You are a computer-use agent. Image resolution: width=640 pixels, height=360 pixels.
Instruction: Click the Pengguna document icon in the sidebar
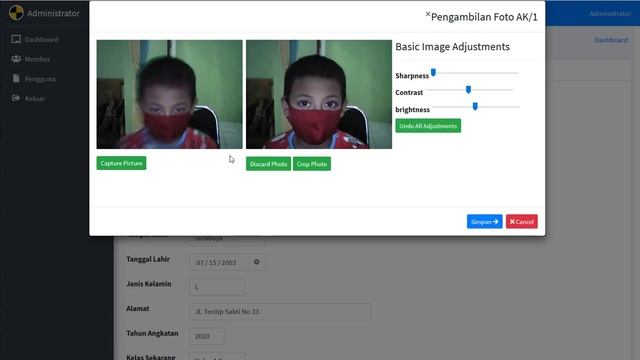[16, 78]
